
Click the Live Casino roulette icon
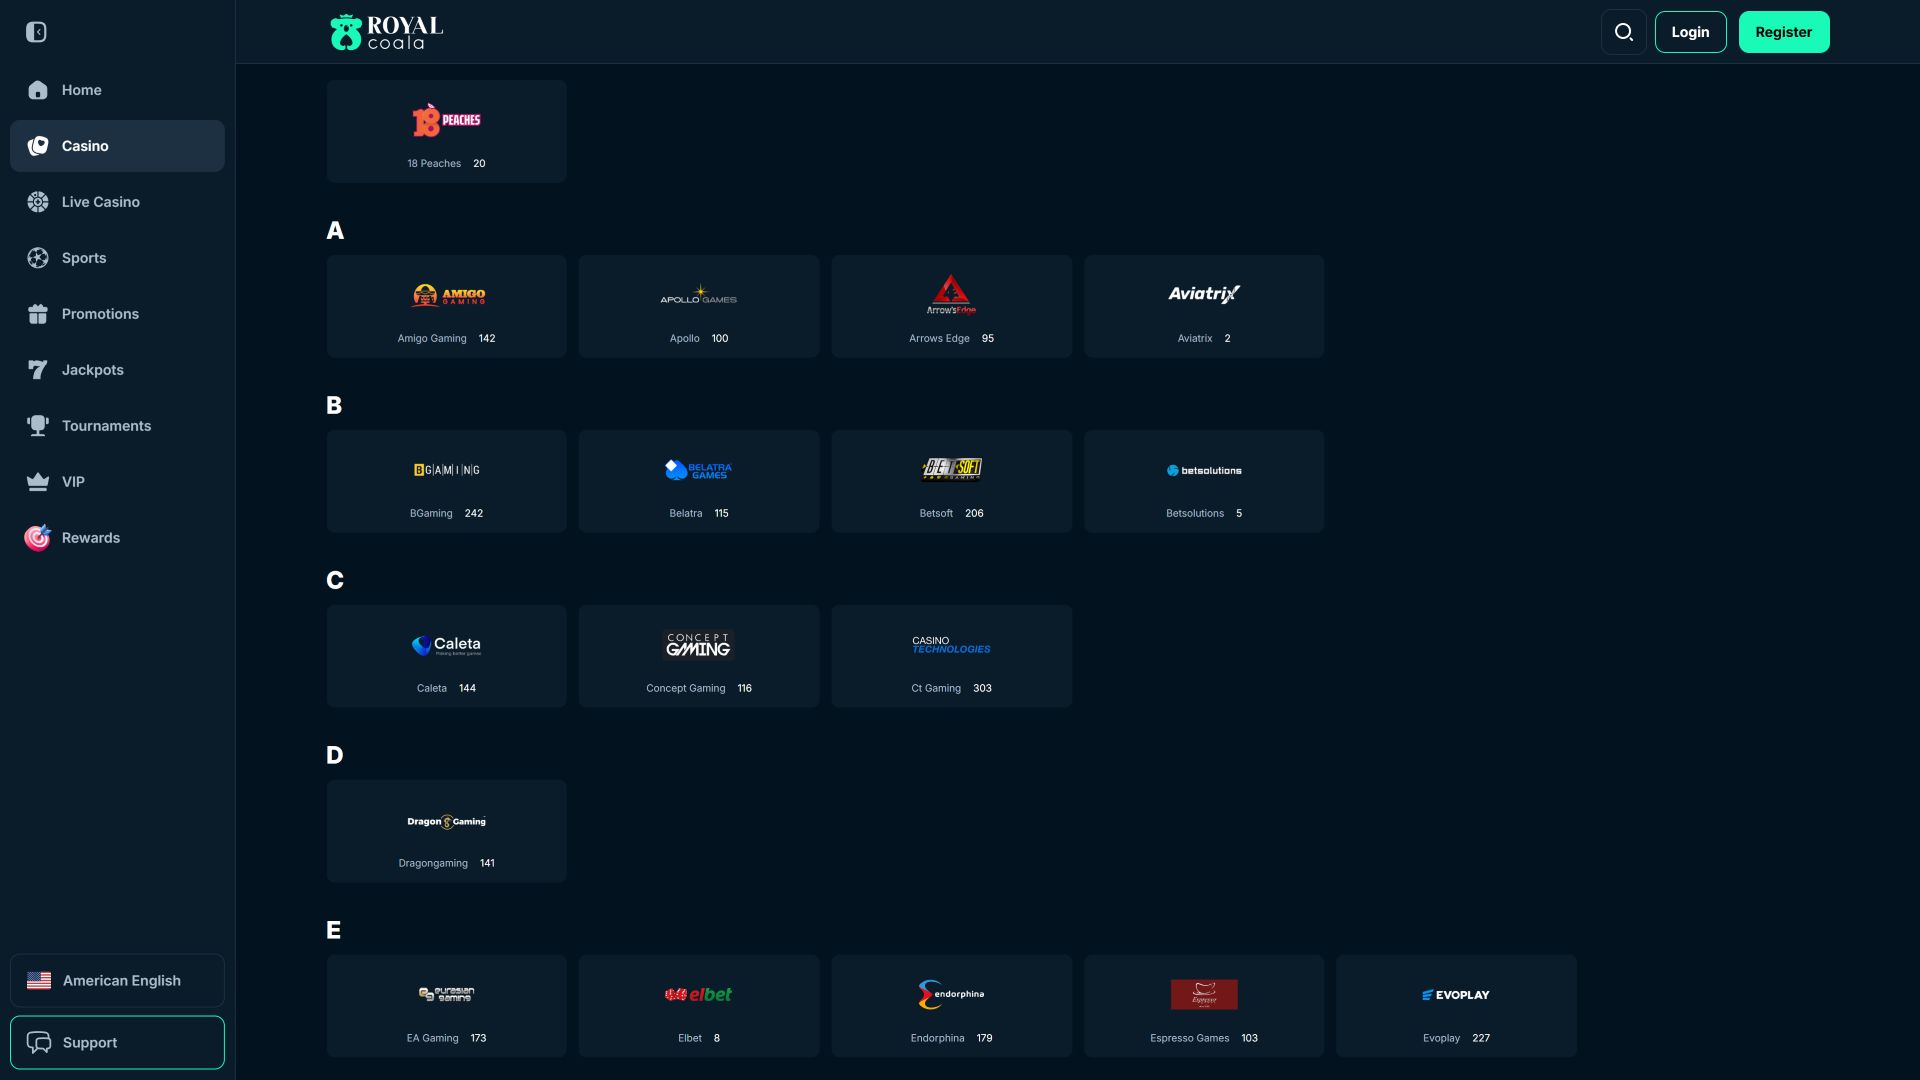38,202
